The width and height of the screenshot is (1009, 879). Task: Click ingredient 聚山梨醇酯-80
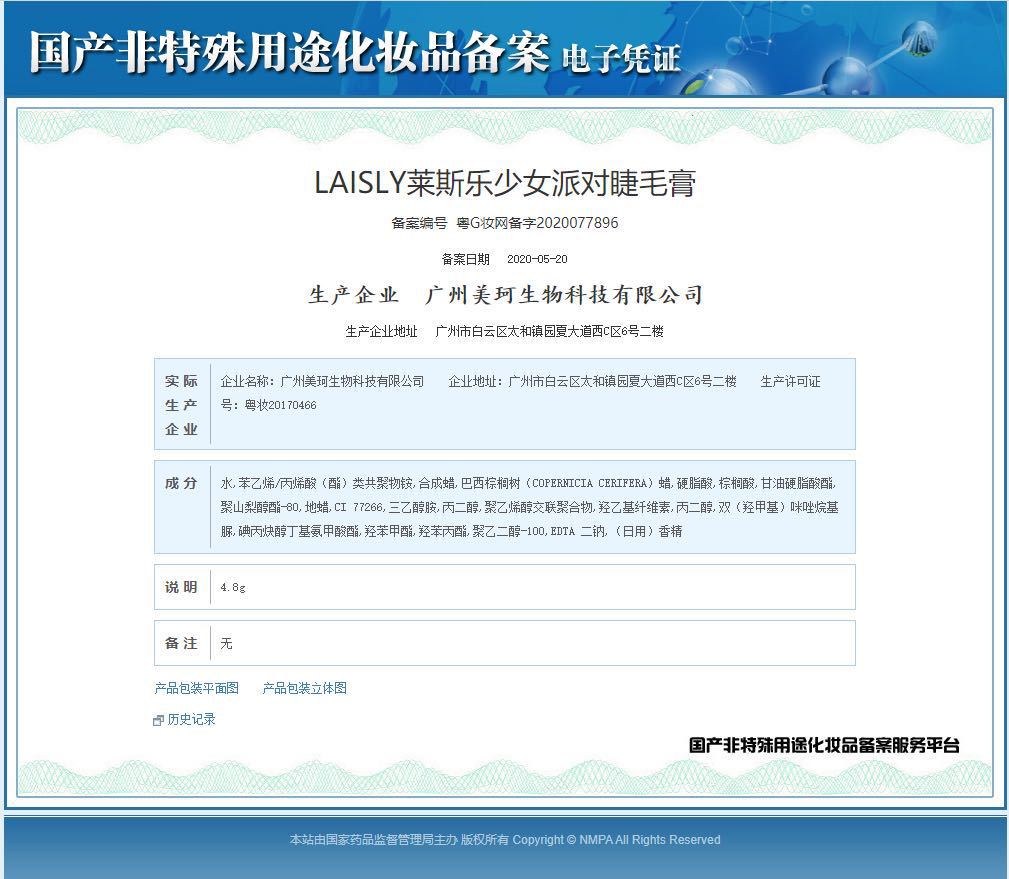coord(259,507)
